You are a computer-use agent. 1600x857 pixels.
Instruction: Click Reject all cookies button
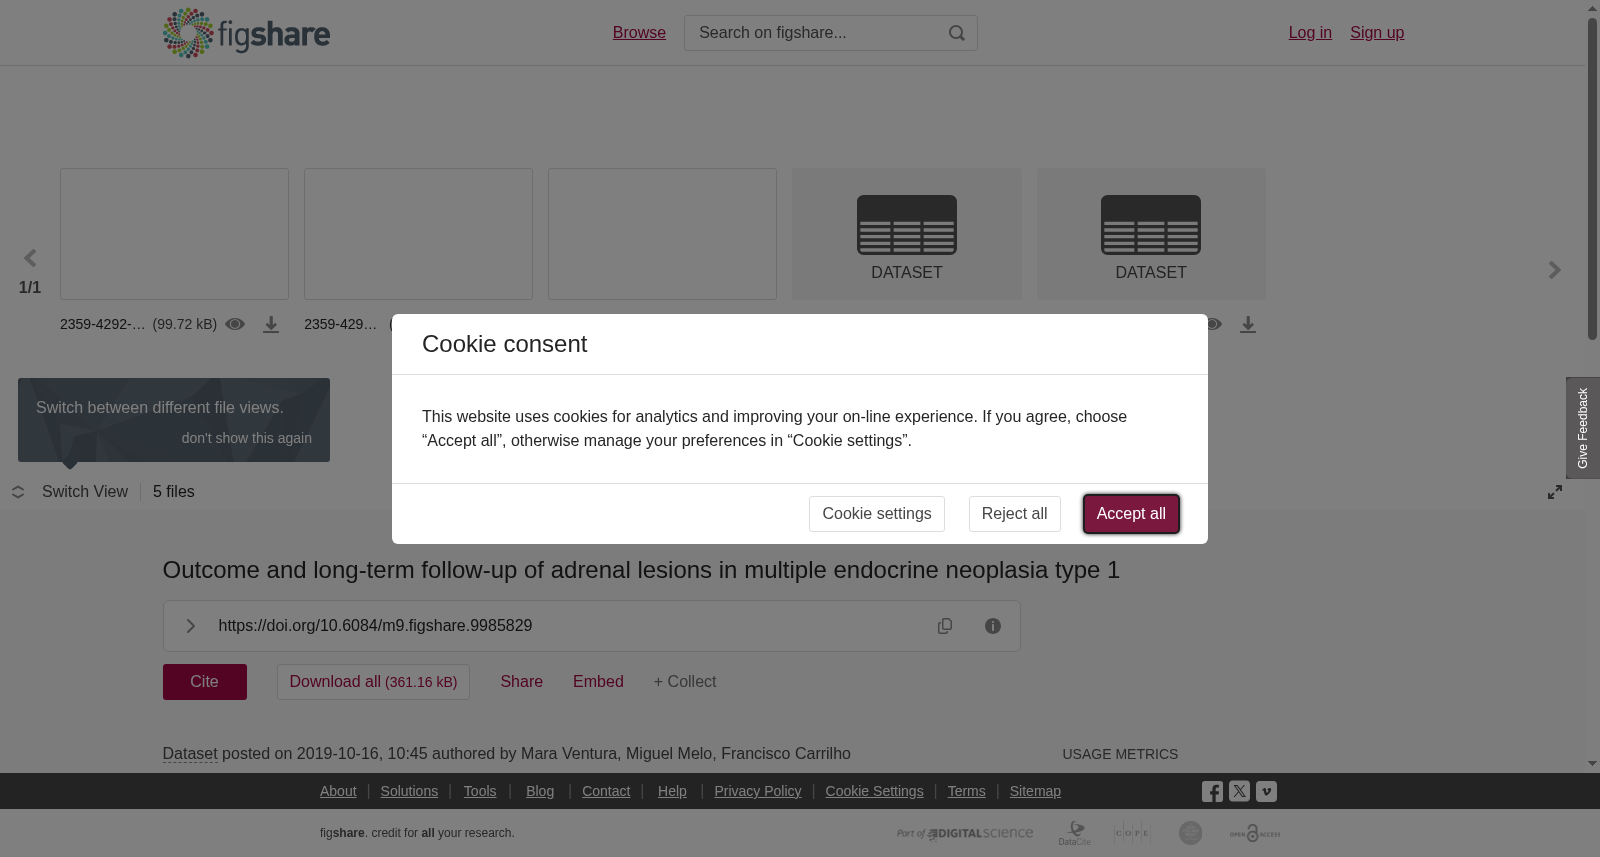[x=1014, y=514]
